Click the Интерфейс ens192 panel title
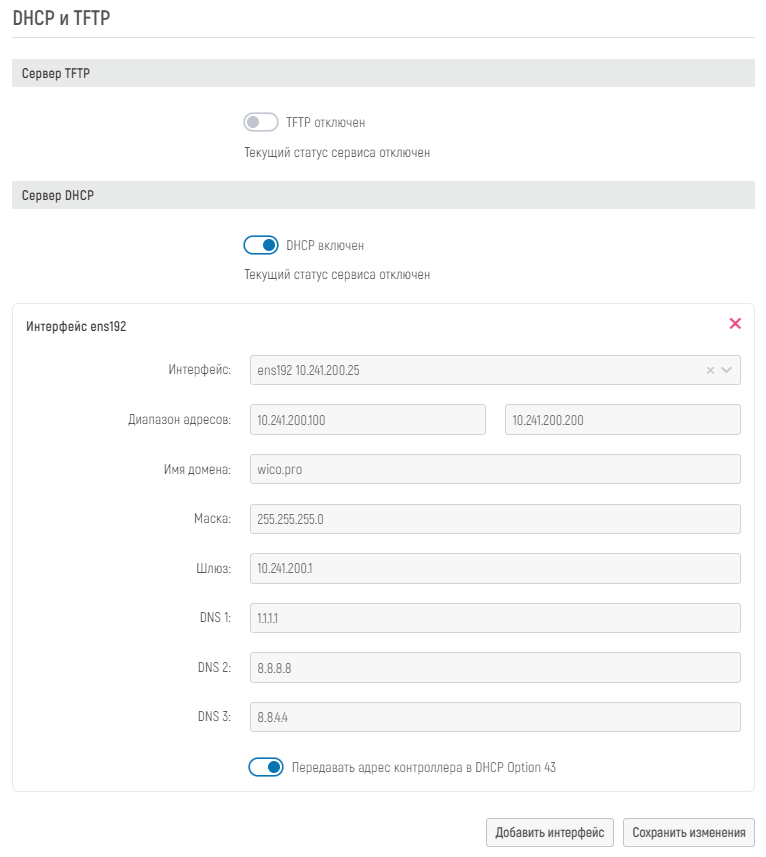The height and width of the screenshot is (857, 766). 76,326
